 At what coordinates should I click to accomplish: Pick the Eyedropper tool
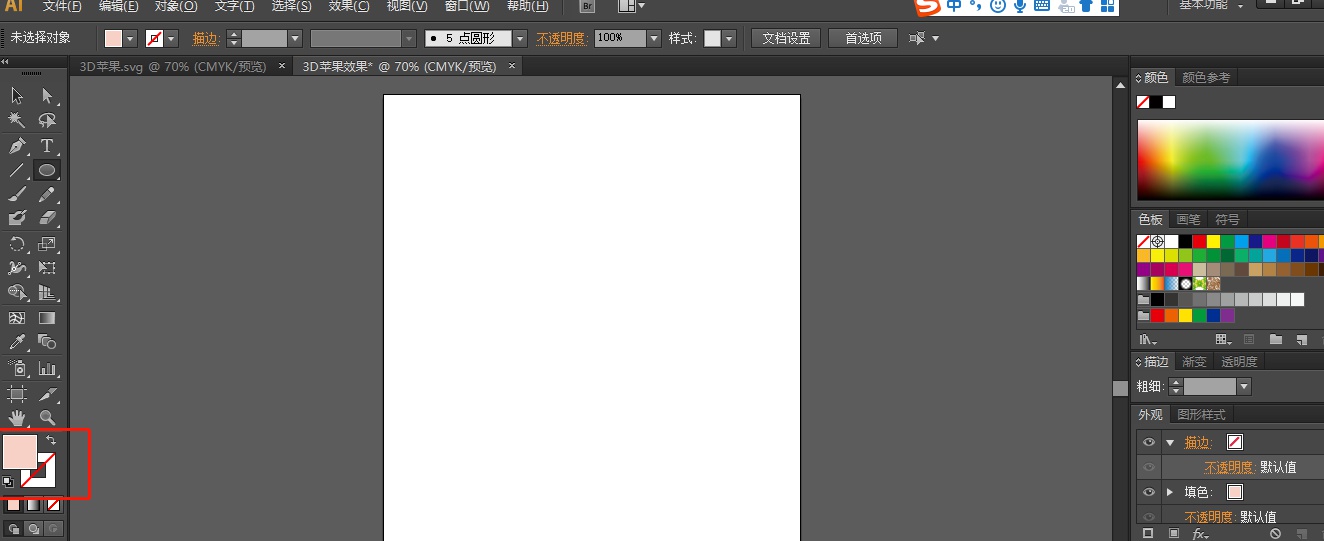[17, 343]
